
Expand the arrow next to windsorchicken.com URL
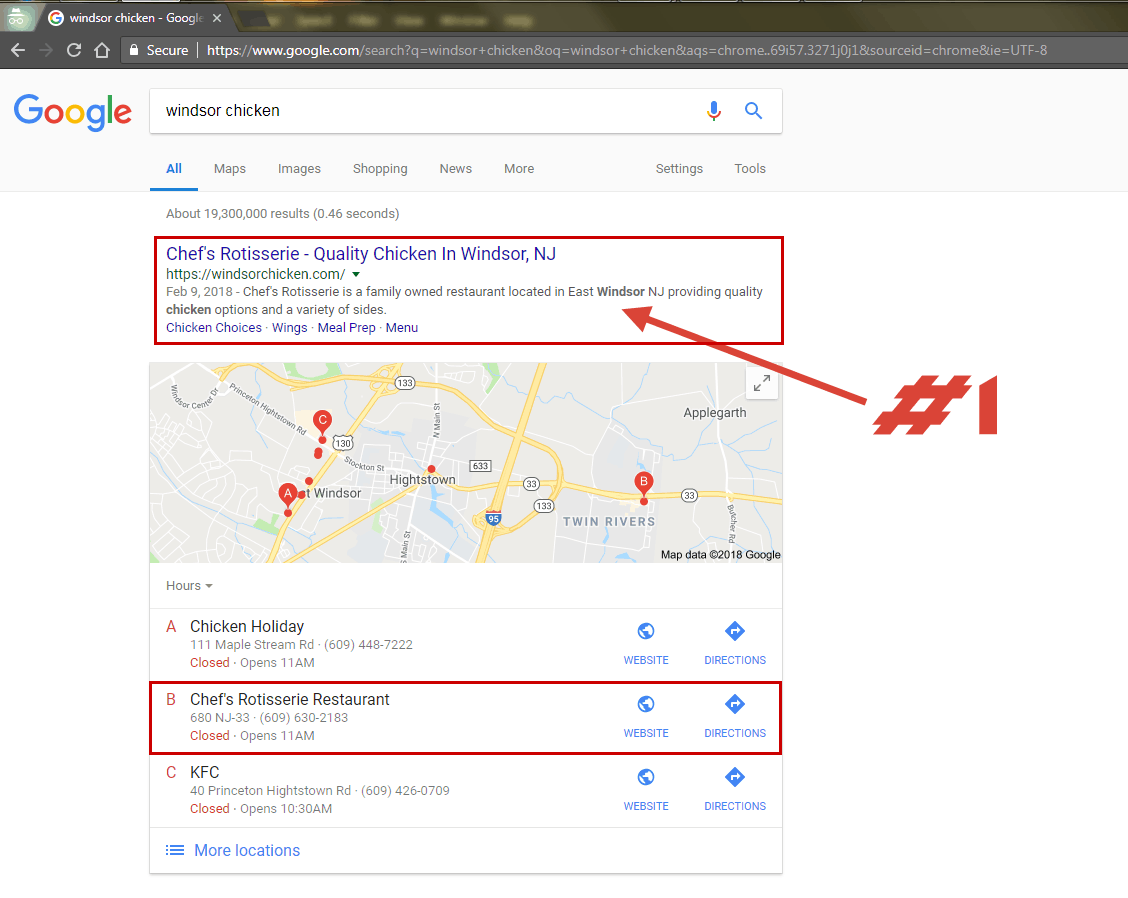tap(356, 275)
